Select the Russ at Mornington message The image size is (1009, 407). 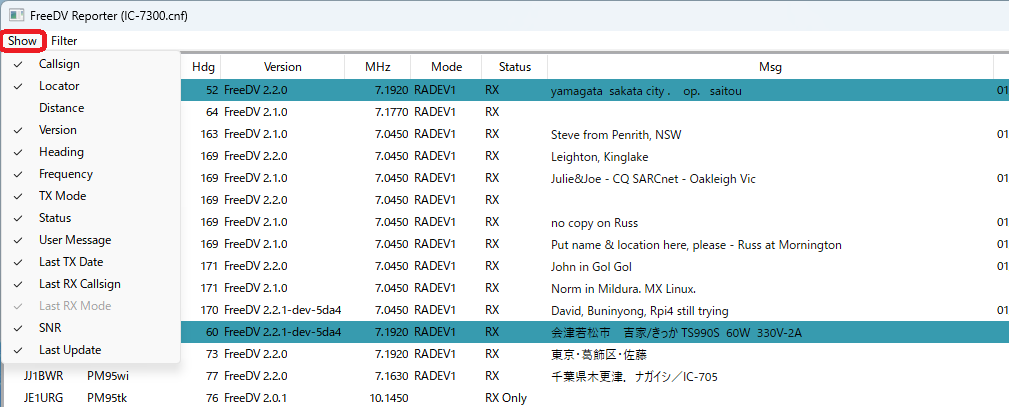(x=696, y=245)
